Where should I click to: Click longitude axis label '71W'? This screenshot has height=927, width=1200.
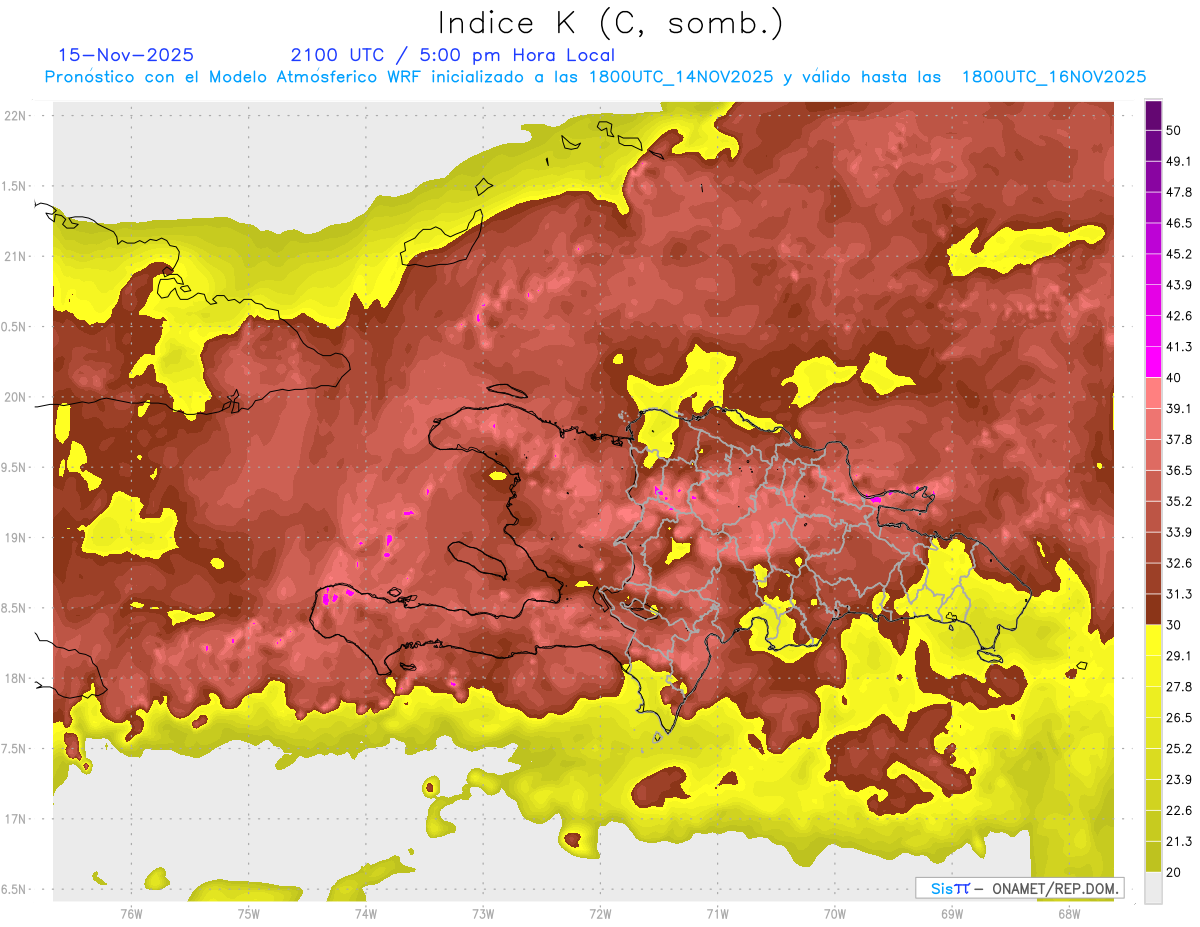pos(717,913)
